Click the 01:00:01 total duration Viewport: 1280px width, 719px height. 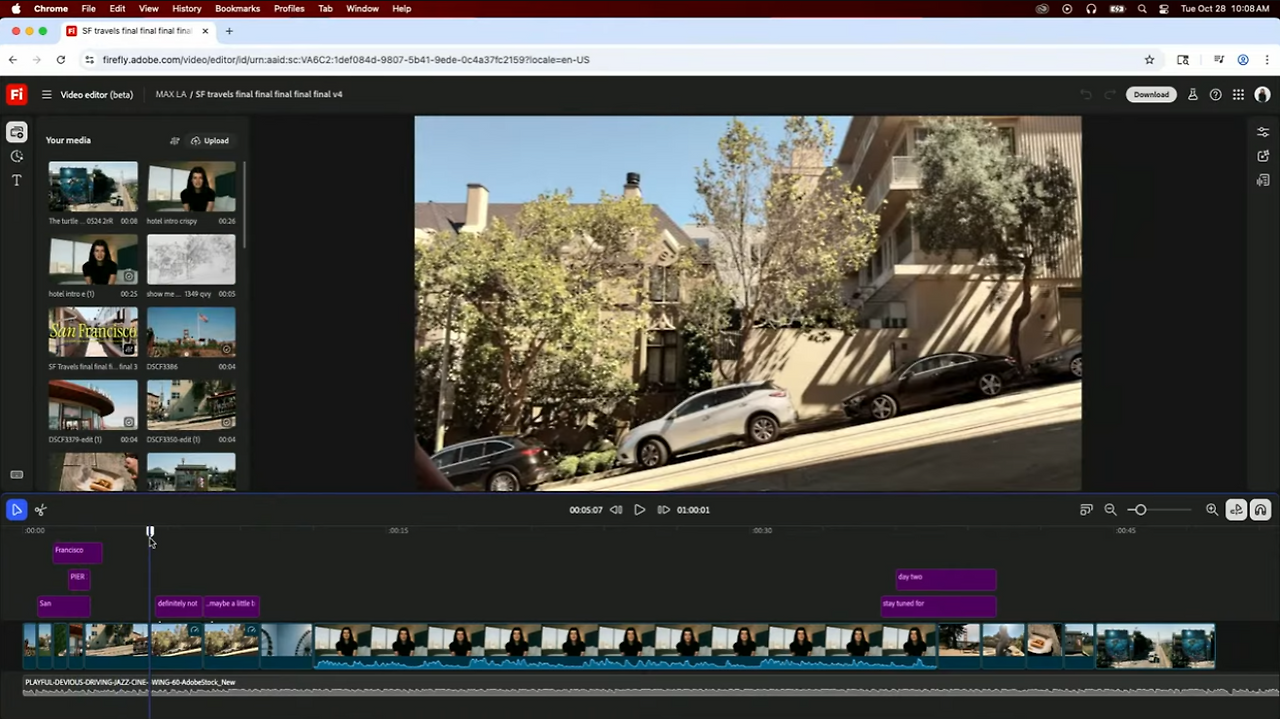(x=693, y=510)
